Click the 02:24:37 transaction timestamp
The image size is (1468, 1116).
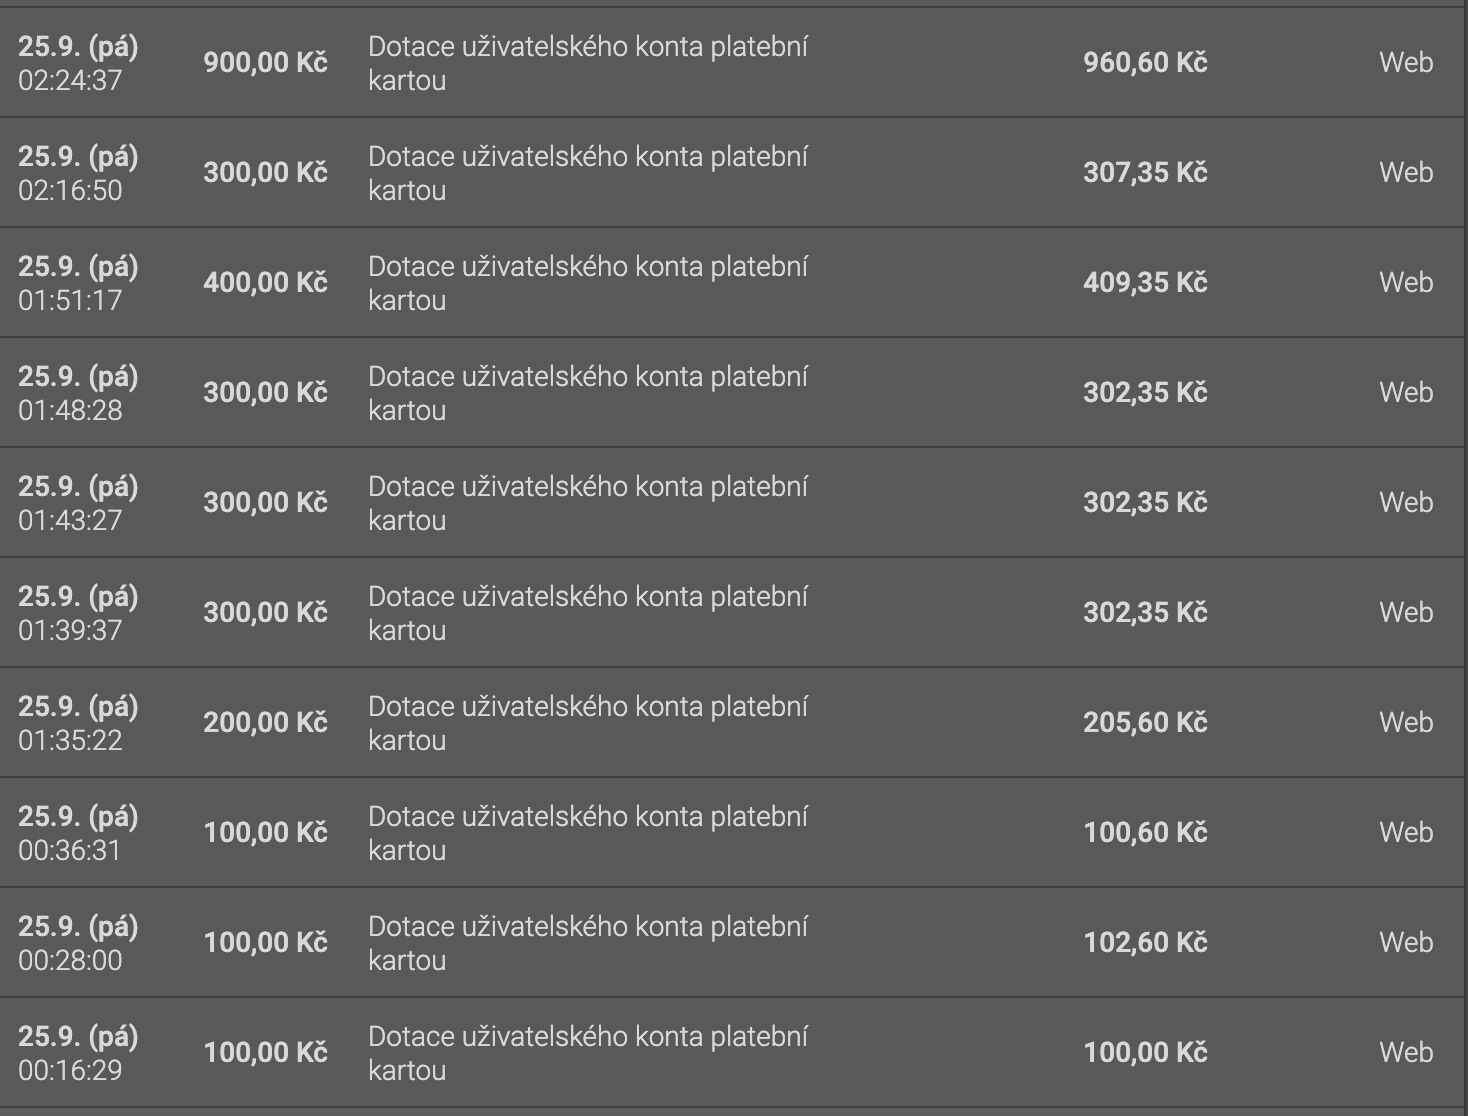tap(70, 81)
